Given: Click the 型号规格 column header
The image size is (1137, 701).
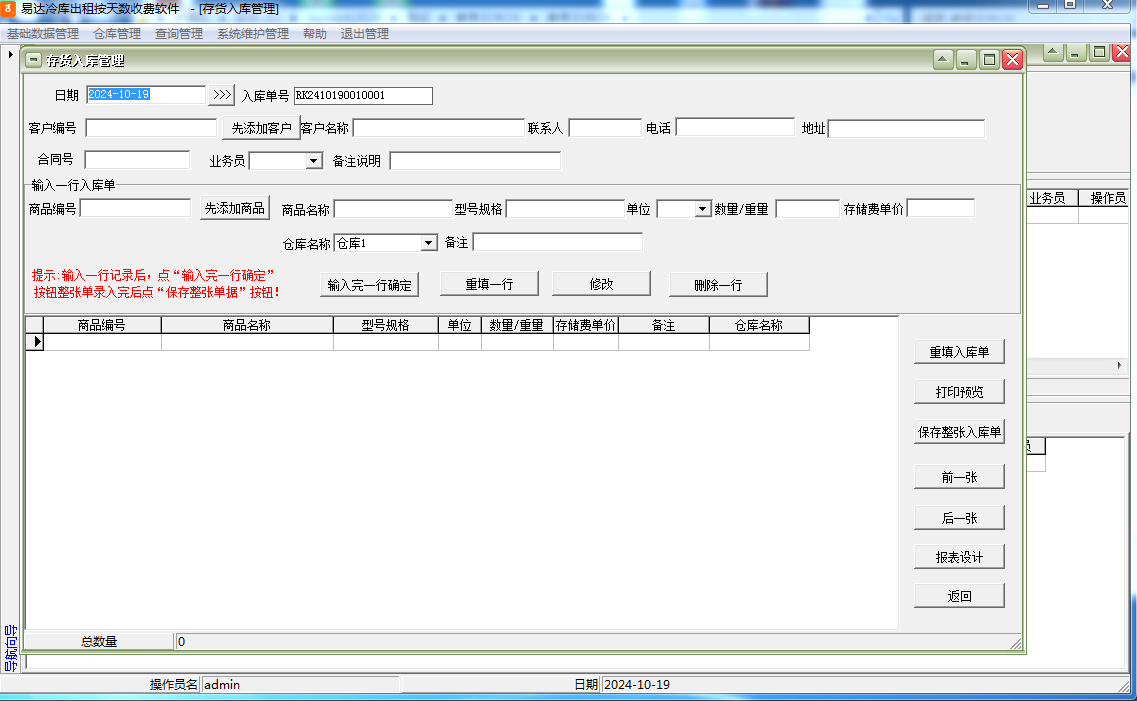Looking at the screenshot, I should click(x=386, y=325).
